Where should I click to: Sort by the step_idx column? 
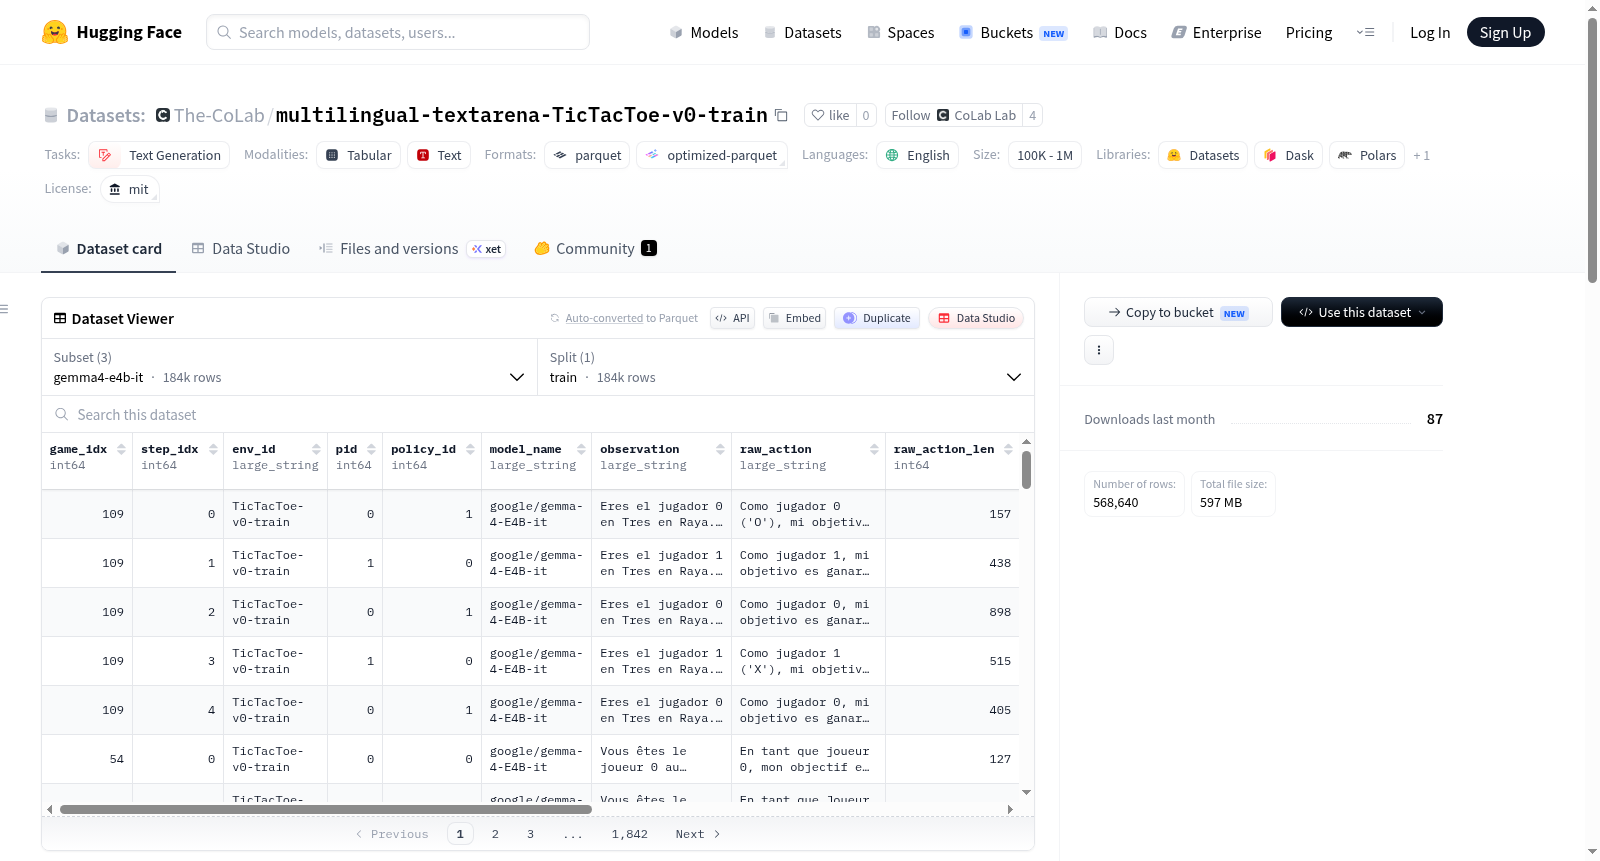pos(213,450)
